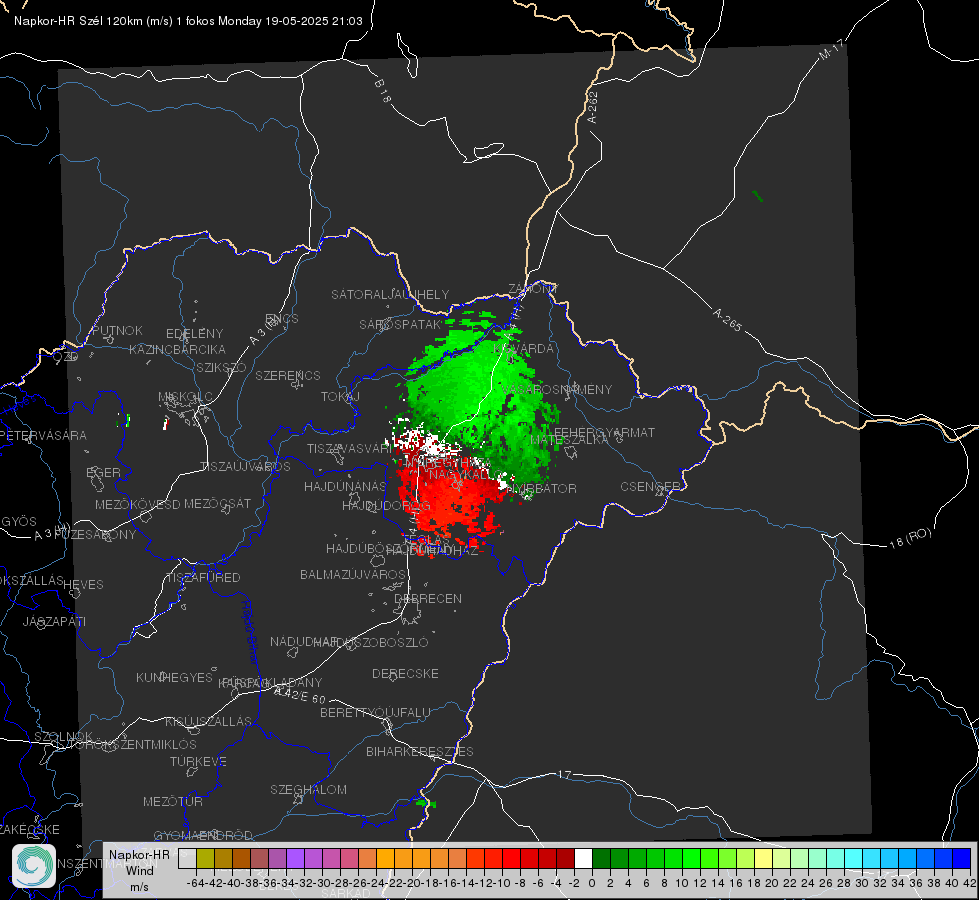The width and height of the screenshot is (979, 900).
Task: Click the TISZAÚJVÁROS city label
Action: coord(245,467)
